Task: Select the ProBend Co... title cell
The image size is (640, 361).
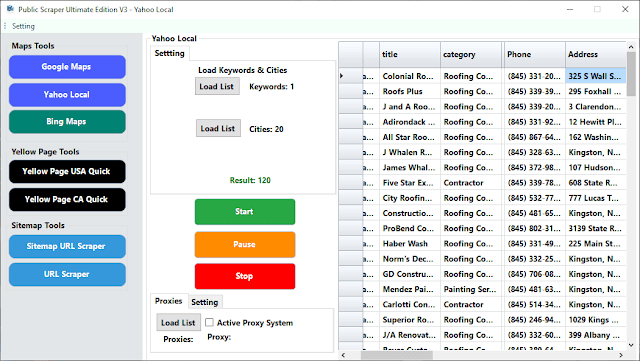Action: click(410, 228)
